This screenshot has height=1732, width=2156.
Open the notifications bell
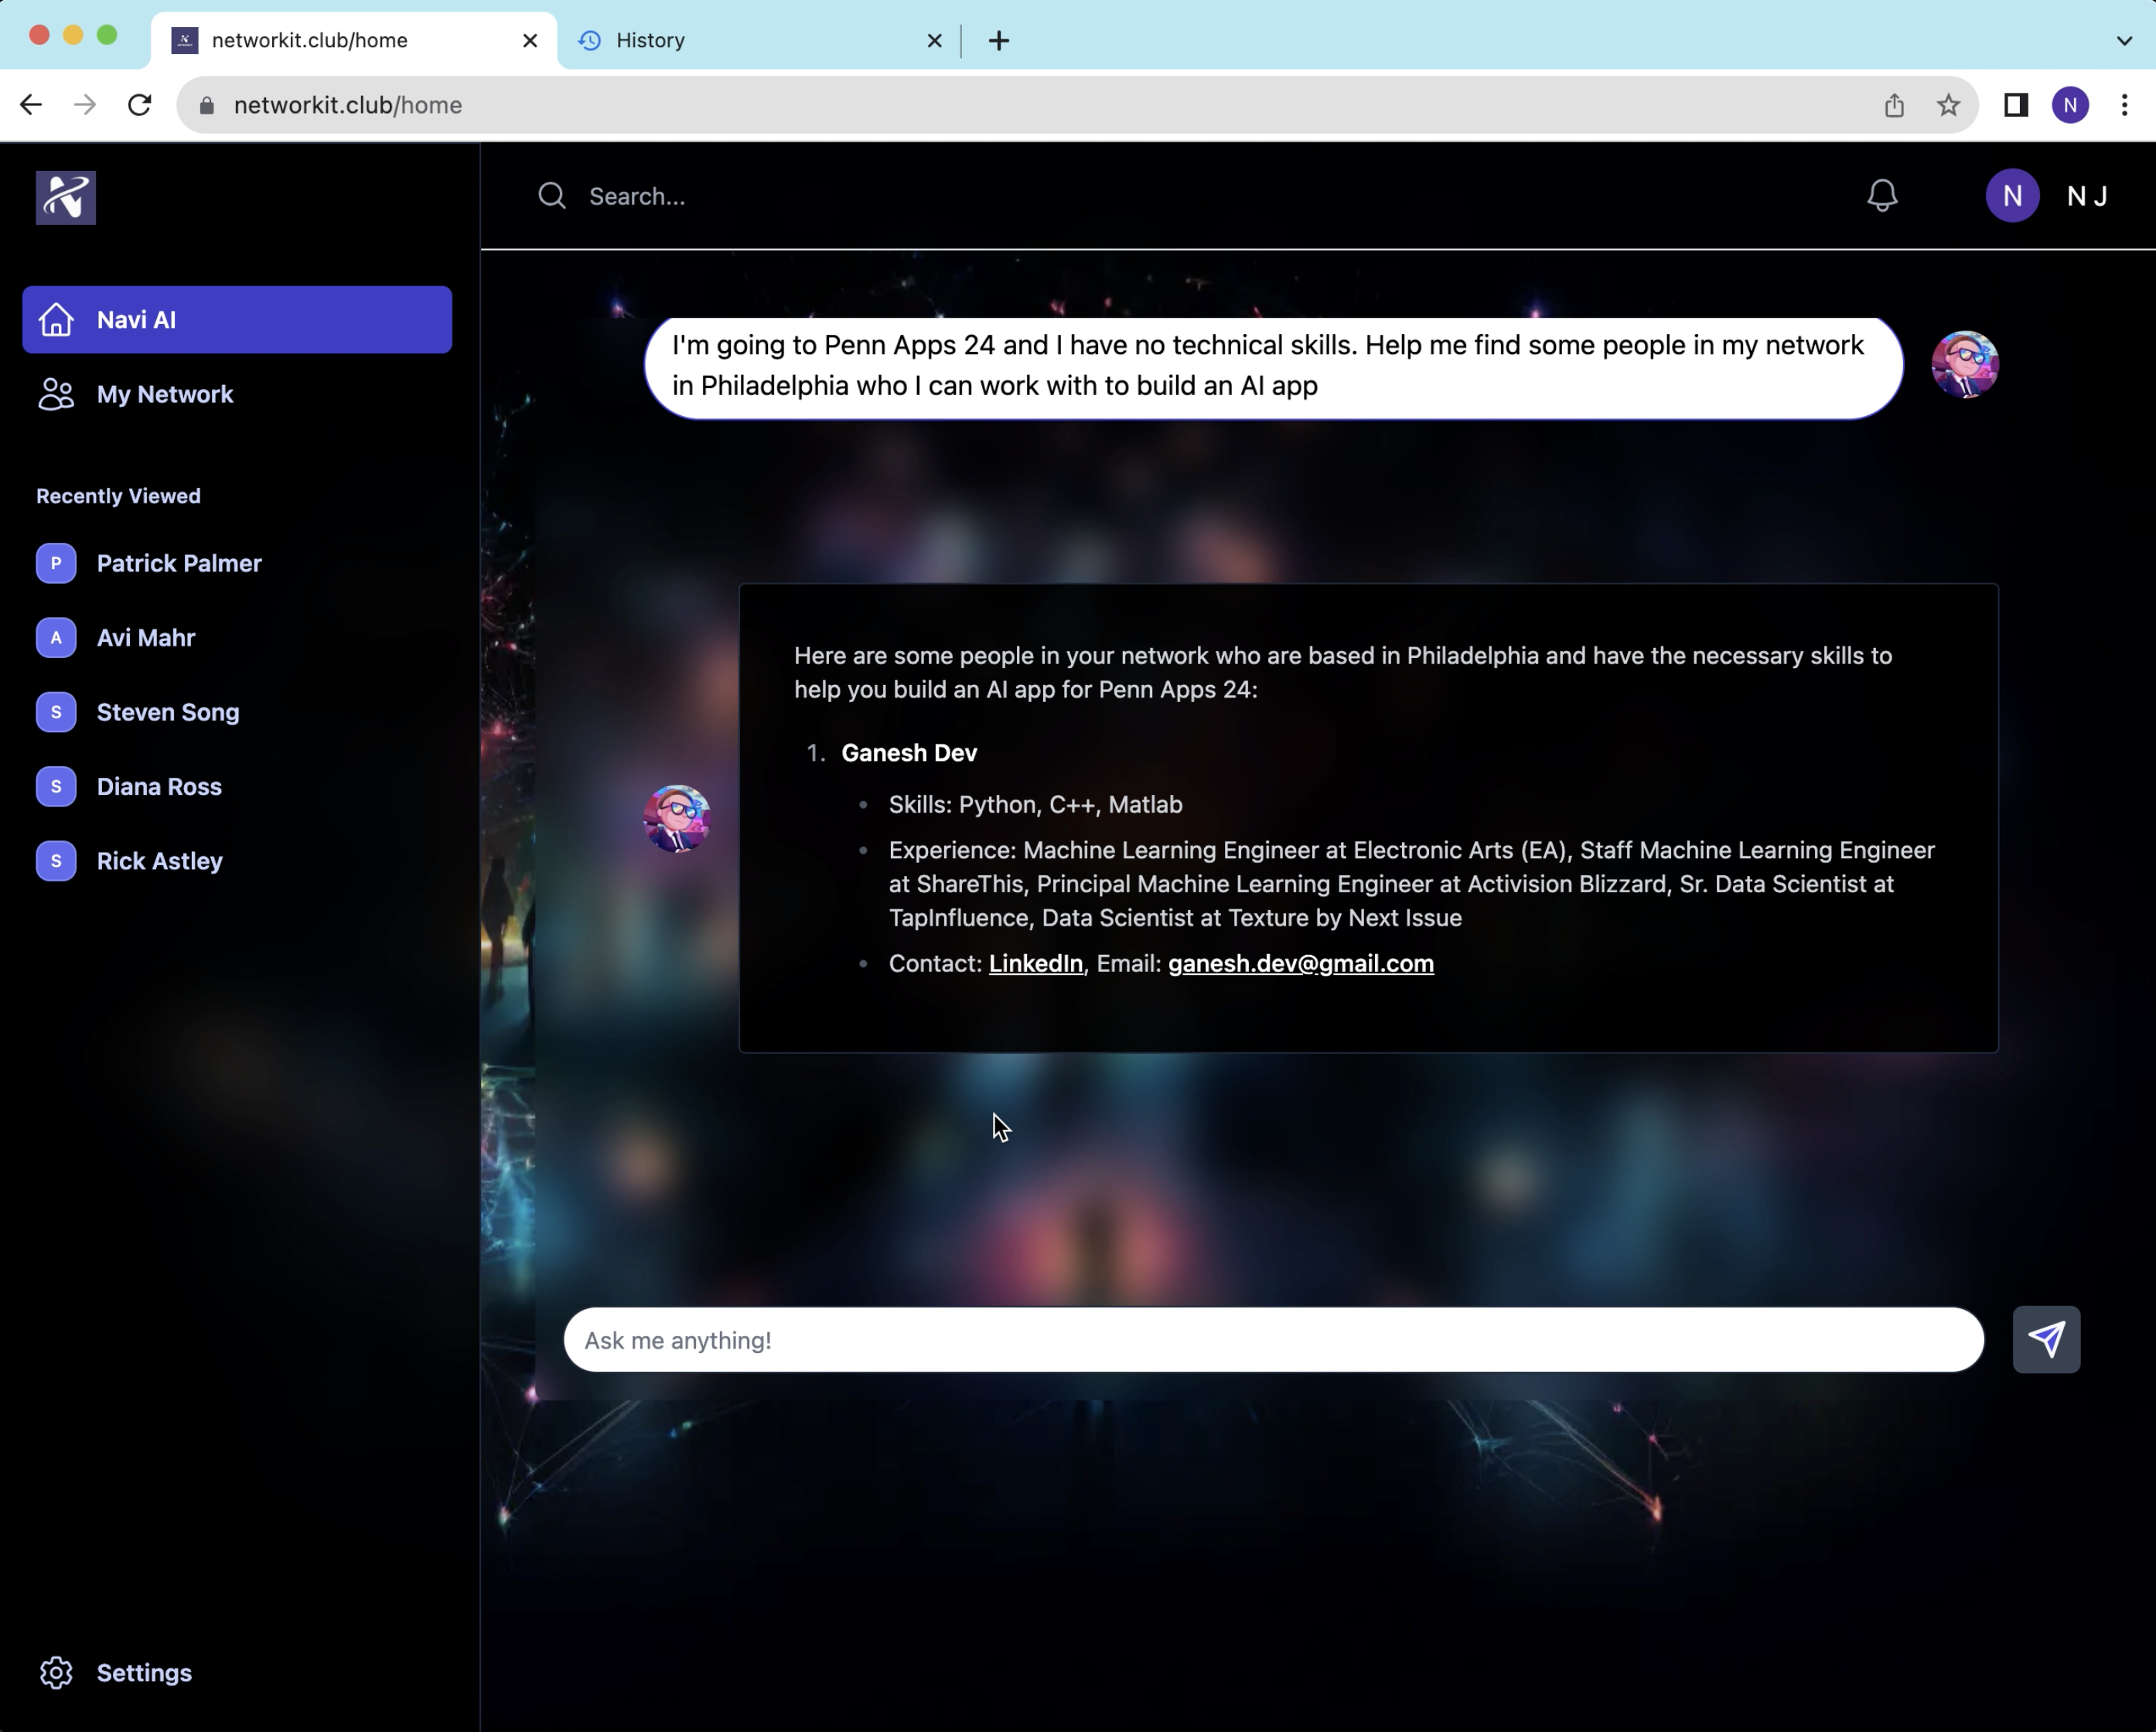[x=1881, y=196]
